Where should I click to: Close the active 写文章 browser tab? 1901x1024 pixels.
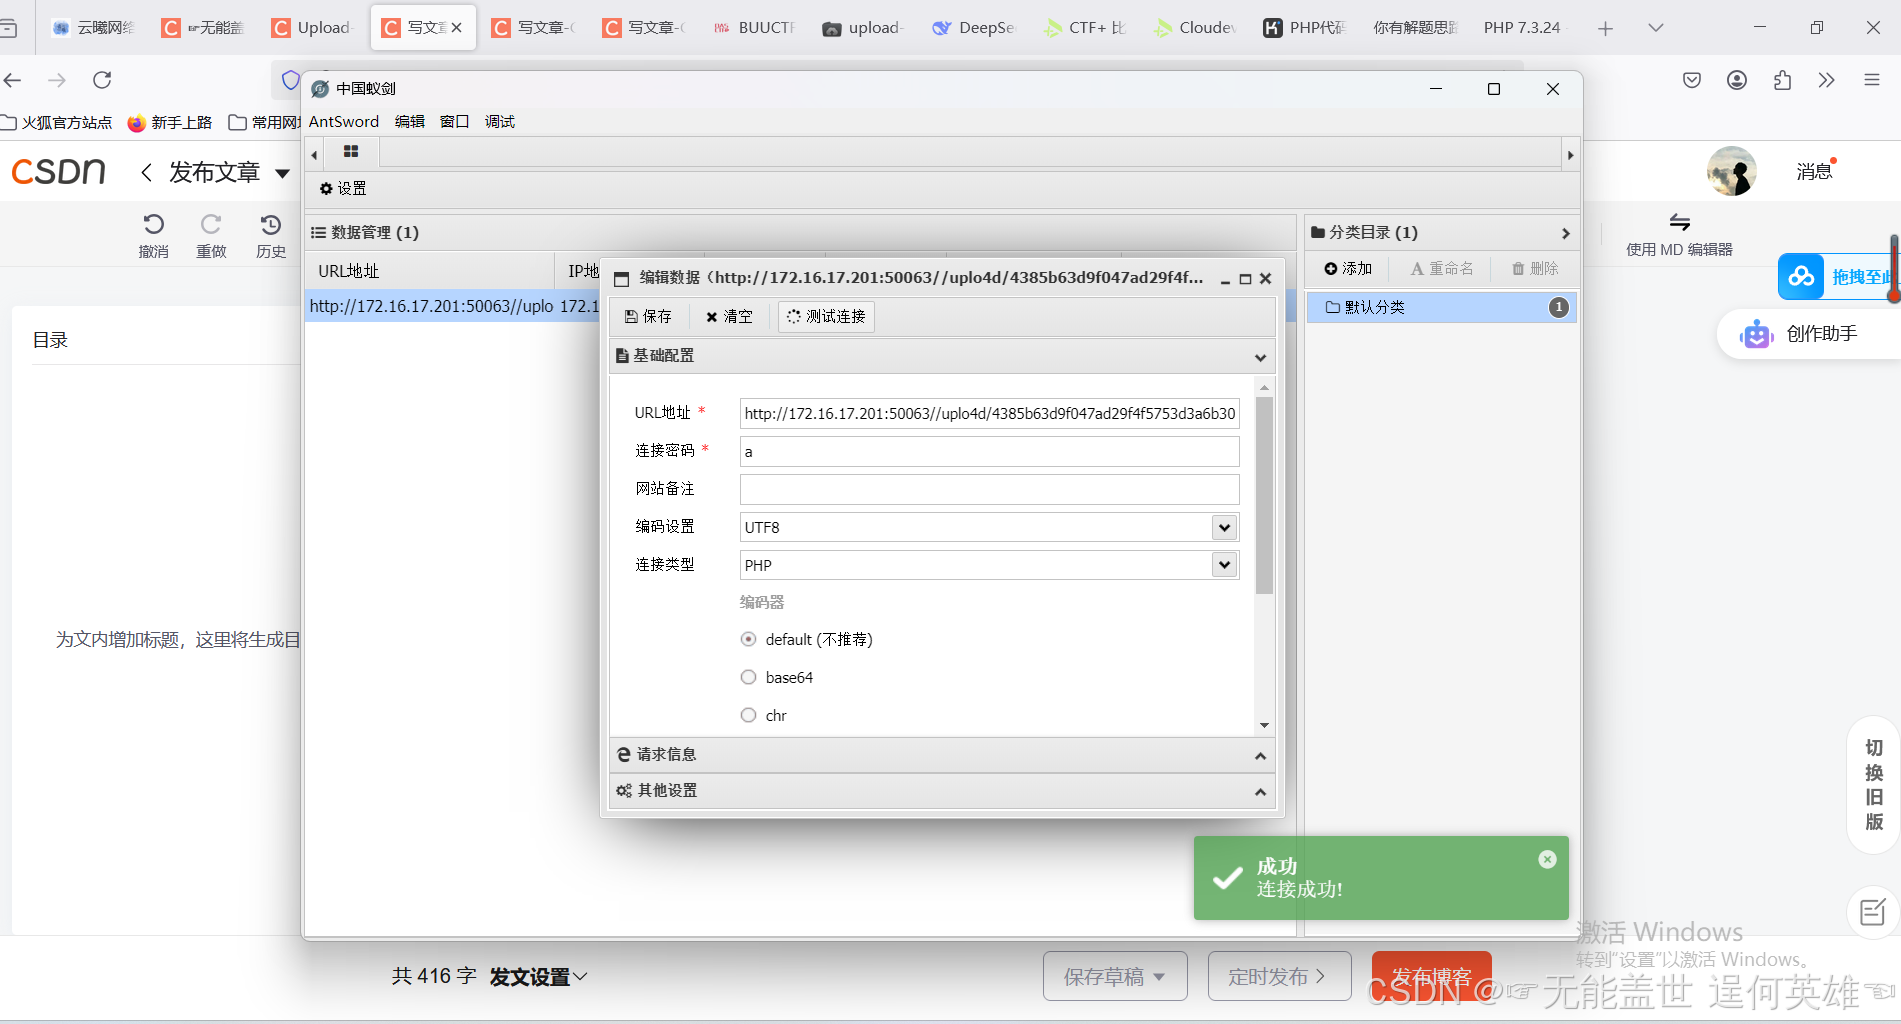[x=457, y=28]
